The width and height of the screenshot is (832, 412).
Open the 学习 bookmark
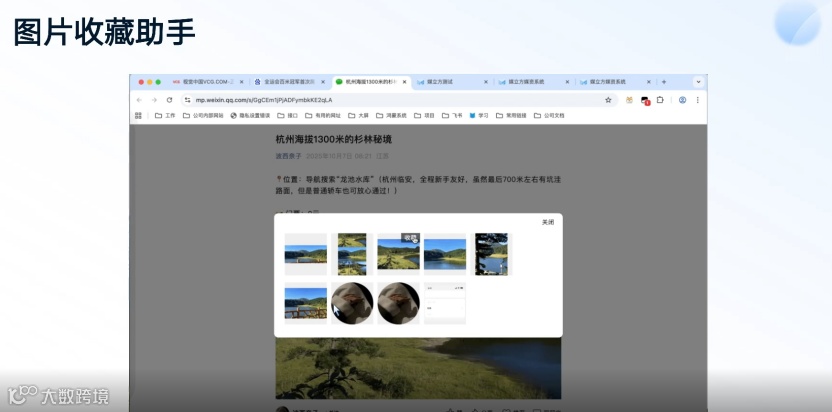tap(479, 115)
